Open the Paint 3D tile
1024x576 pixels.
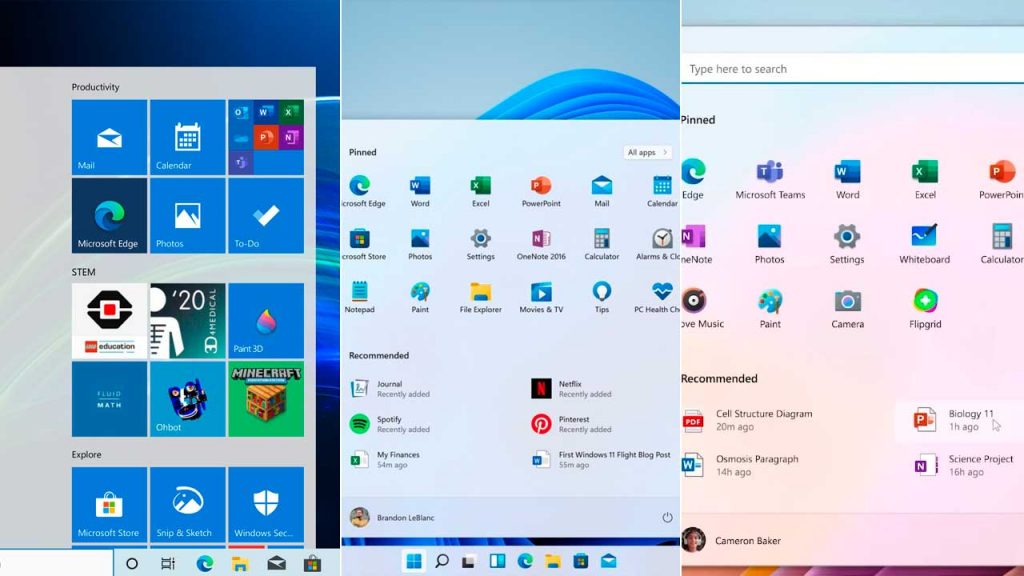(x=266, y=321)
